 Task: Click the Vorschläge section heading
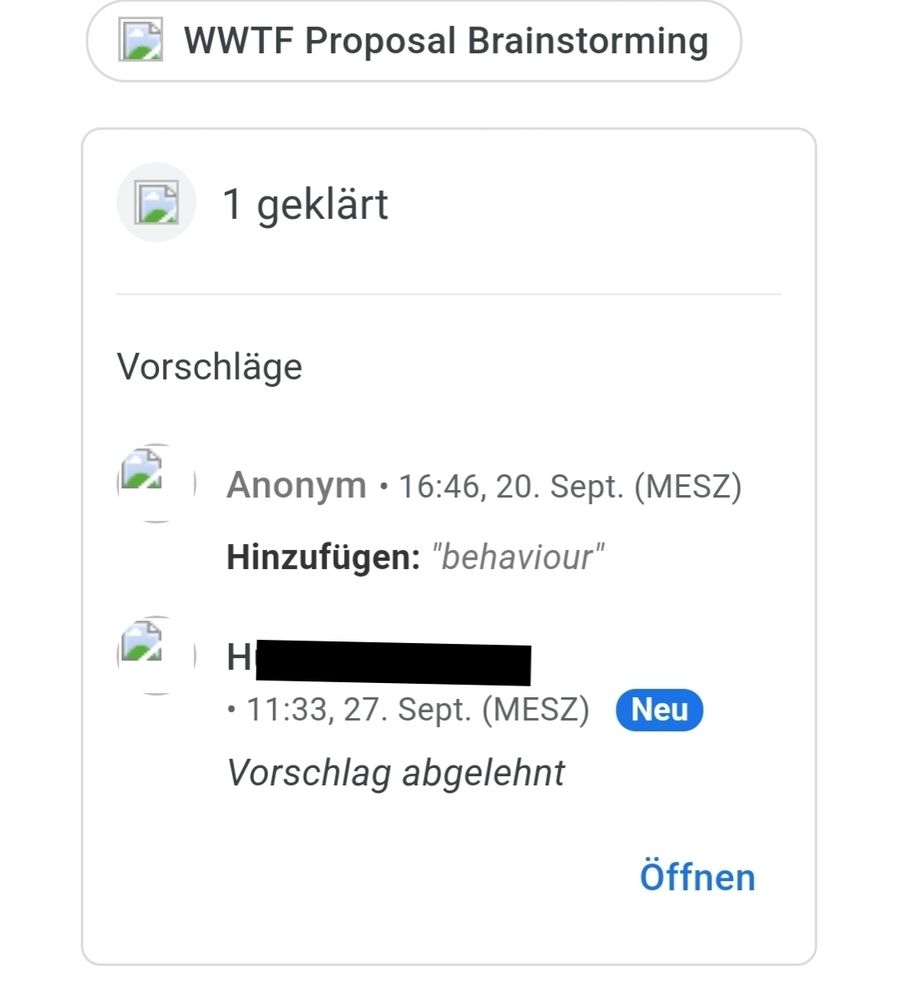click(x=209, y=366)
